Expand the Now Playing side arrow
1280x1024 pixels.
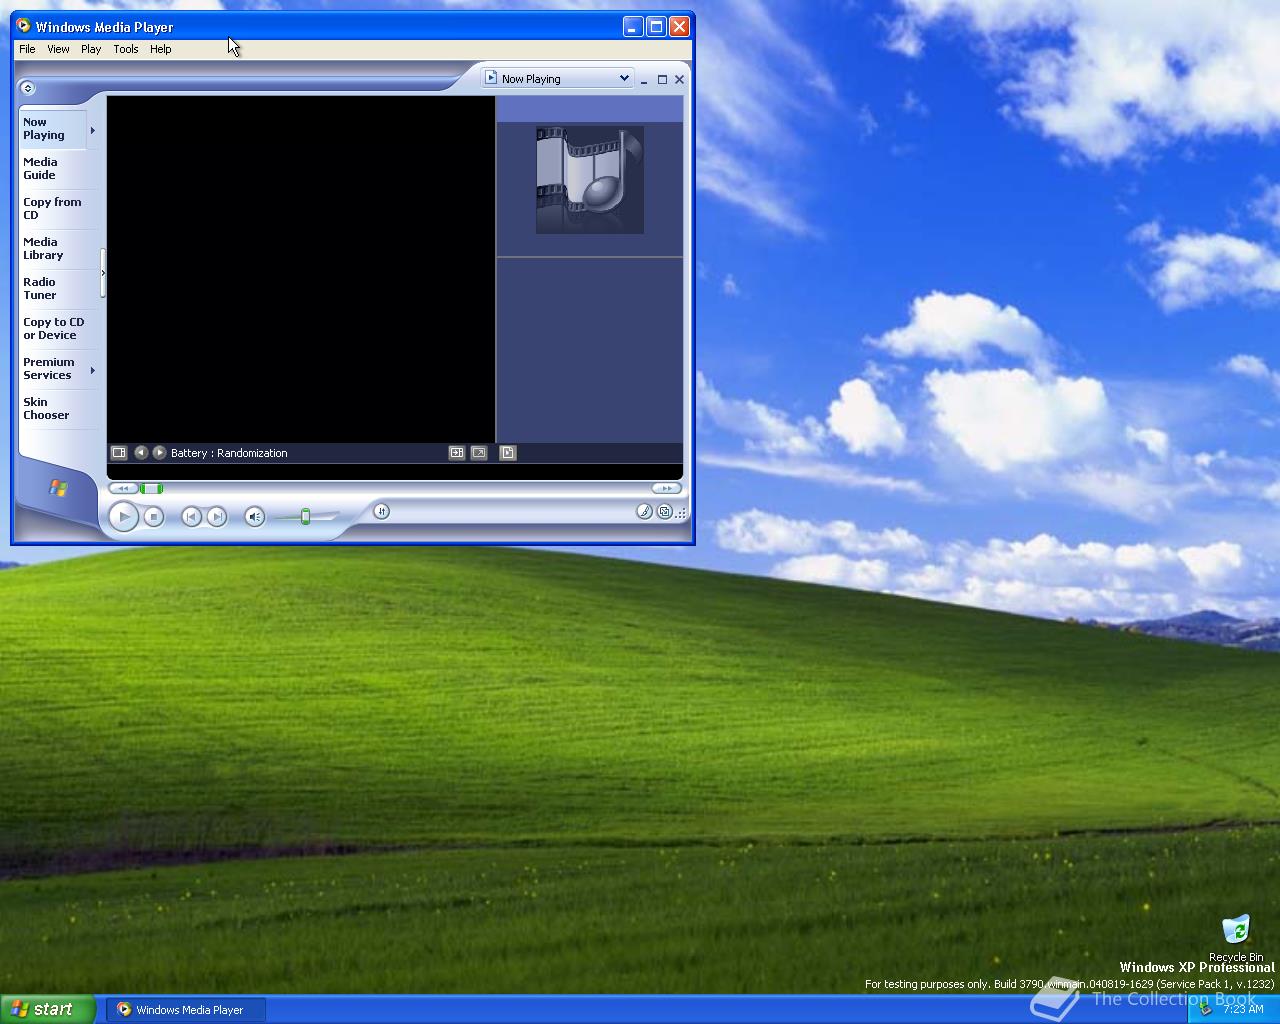coord(93,130)
